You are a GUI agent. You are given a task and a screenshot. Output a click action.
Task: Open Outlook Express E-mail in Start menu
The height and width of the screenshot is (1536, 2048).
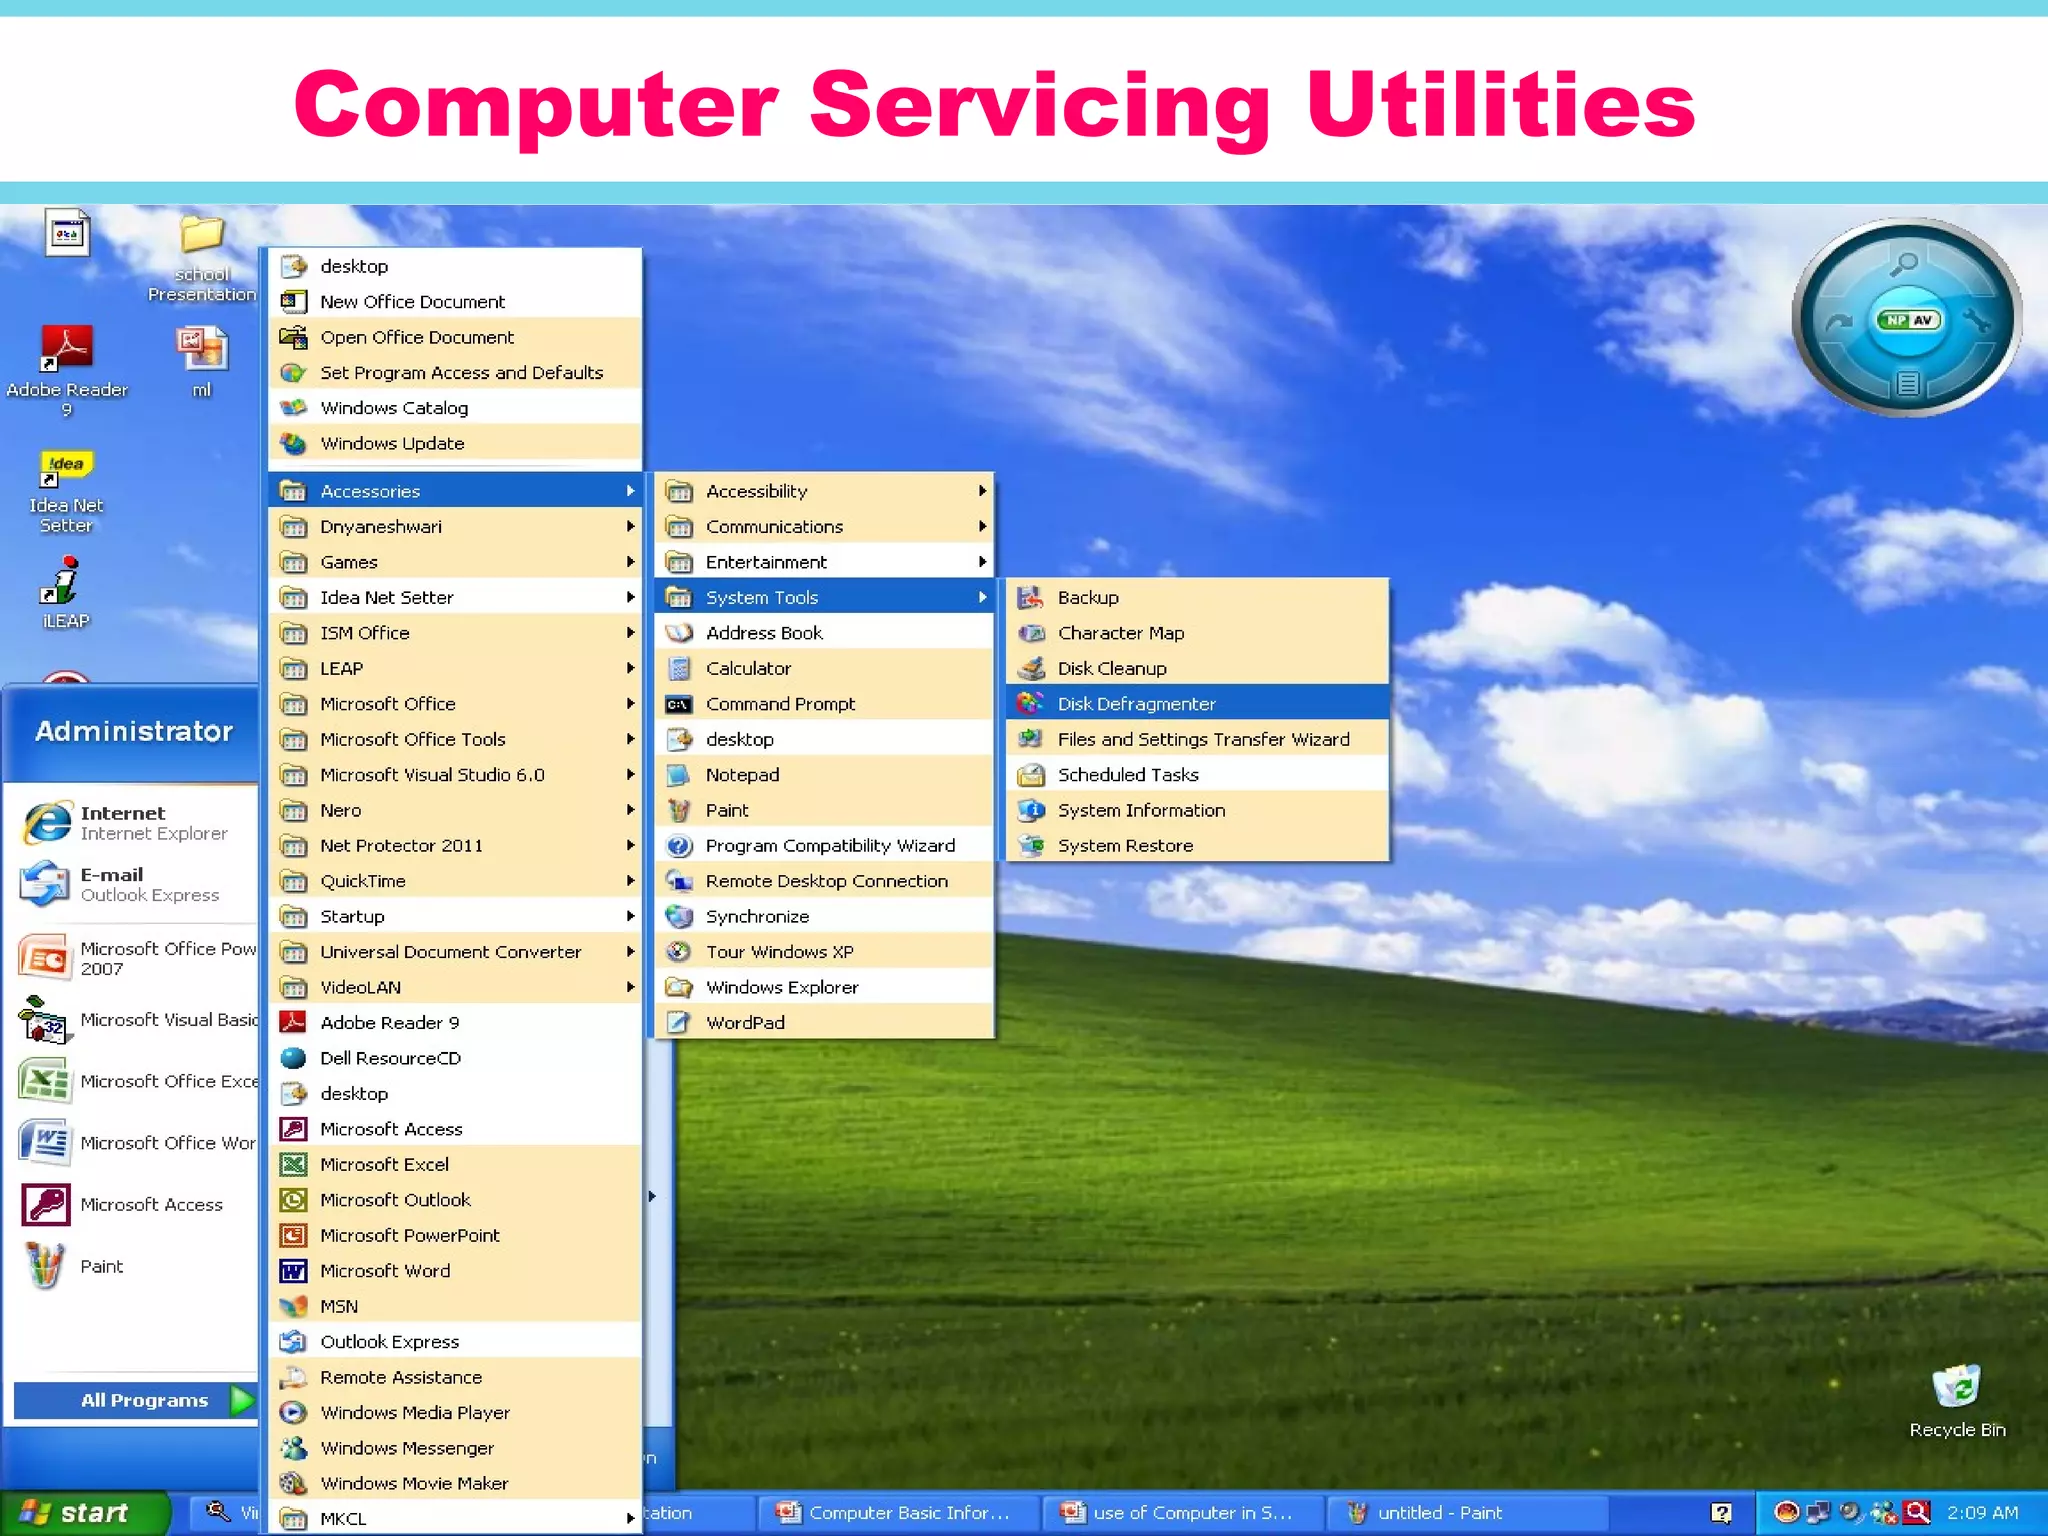[132, 885]
